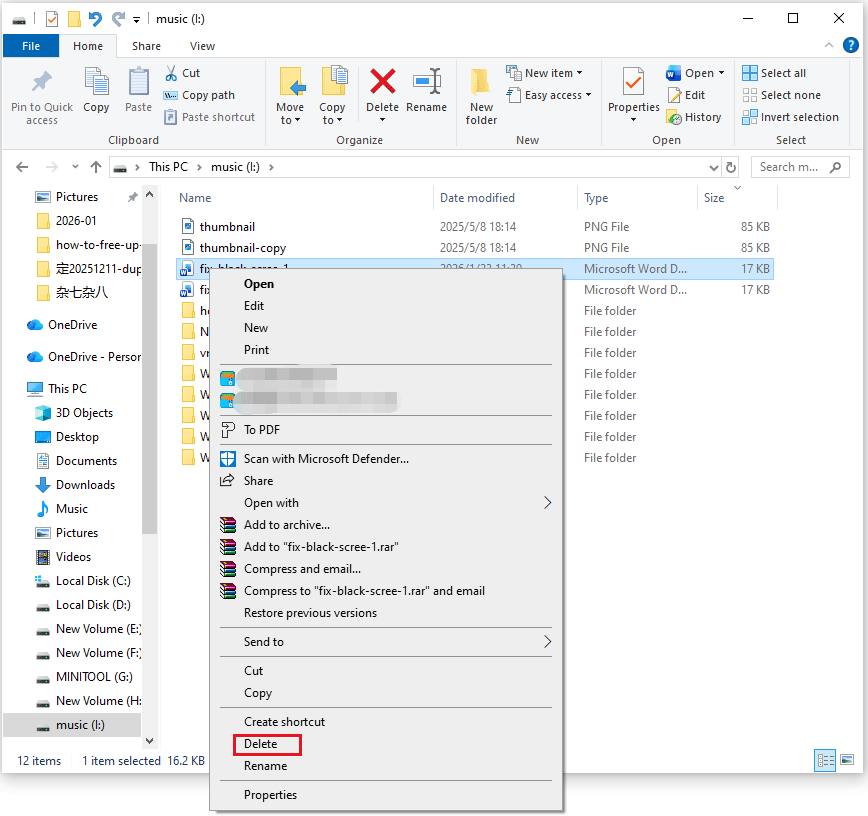
Task: Choose Delete from the context menu
Action: tap(261, 744)
